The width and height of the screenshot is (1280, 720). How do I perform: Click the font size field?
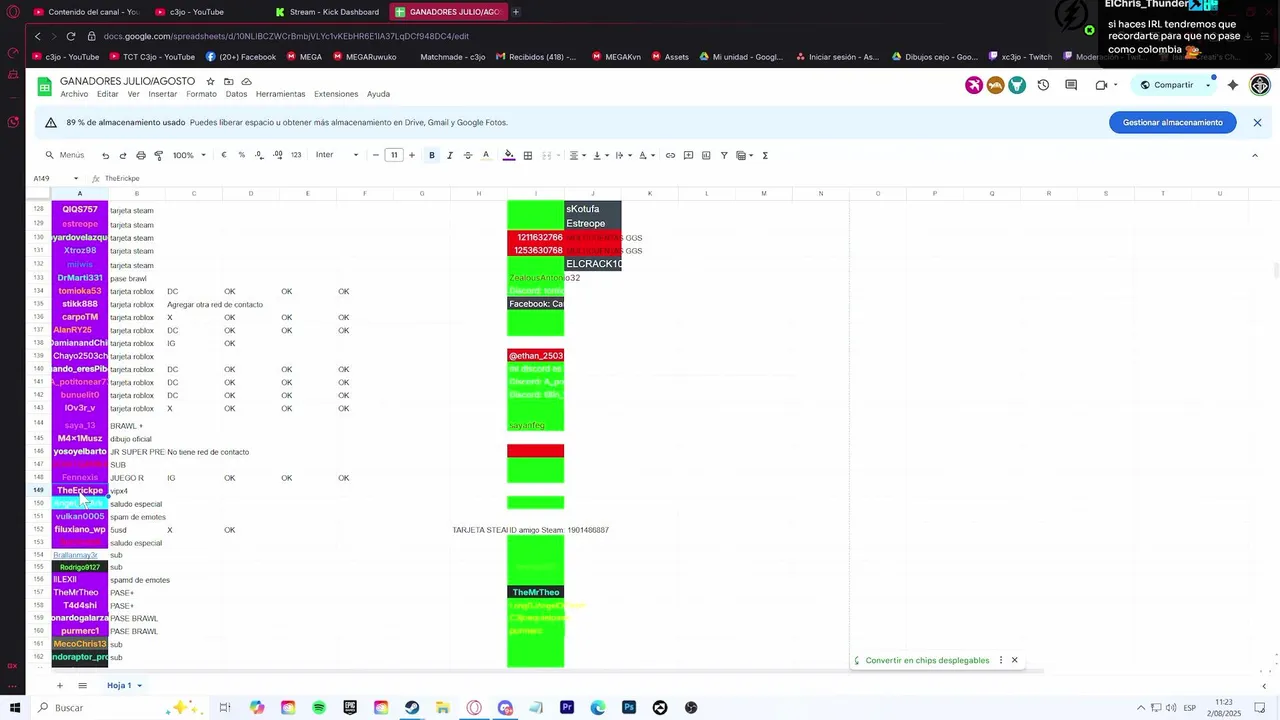[394, 155]
